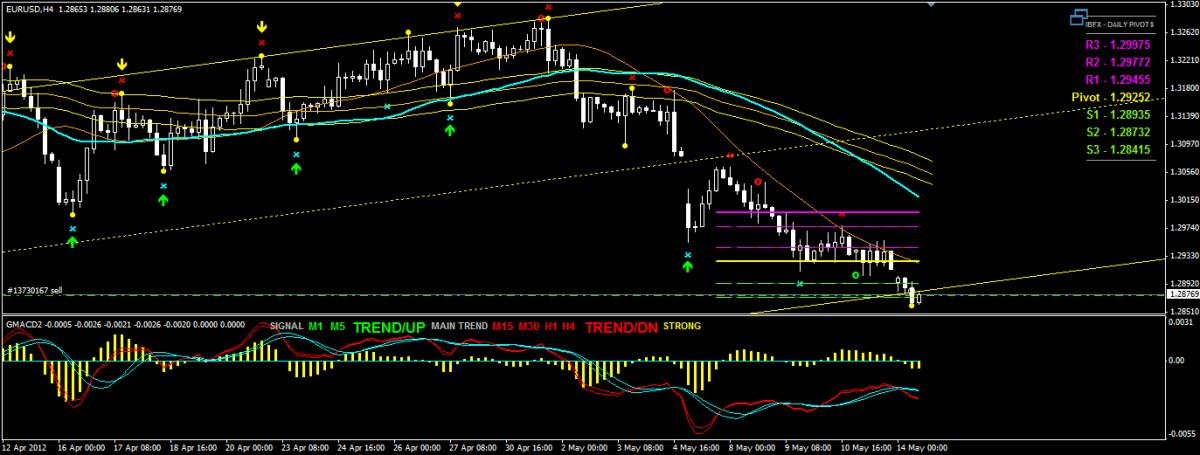Select the Pivot - 1.29252 label
1200x455 pixels.
tap(1111, 97)
